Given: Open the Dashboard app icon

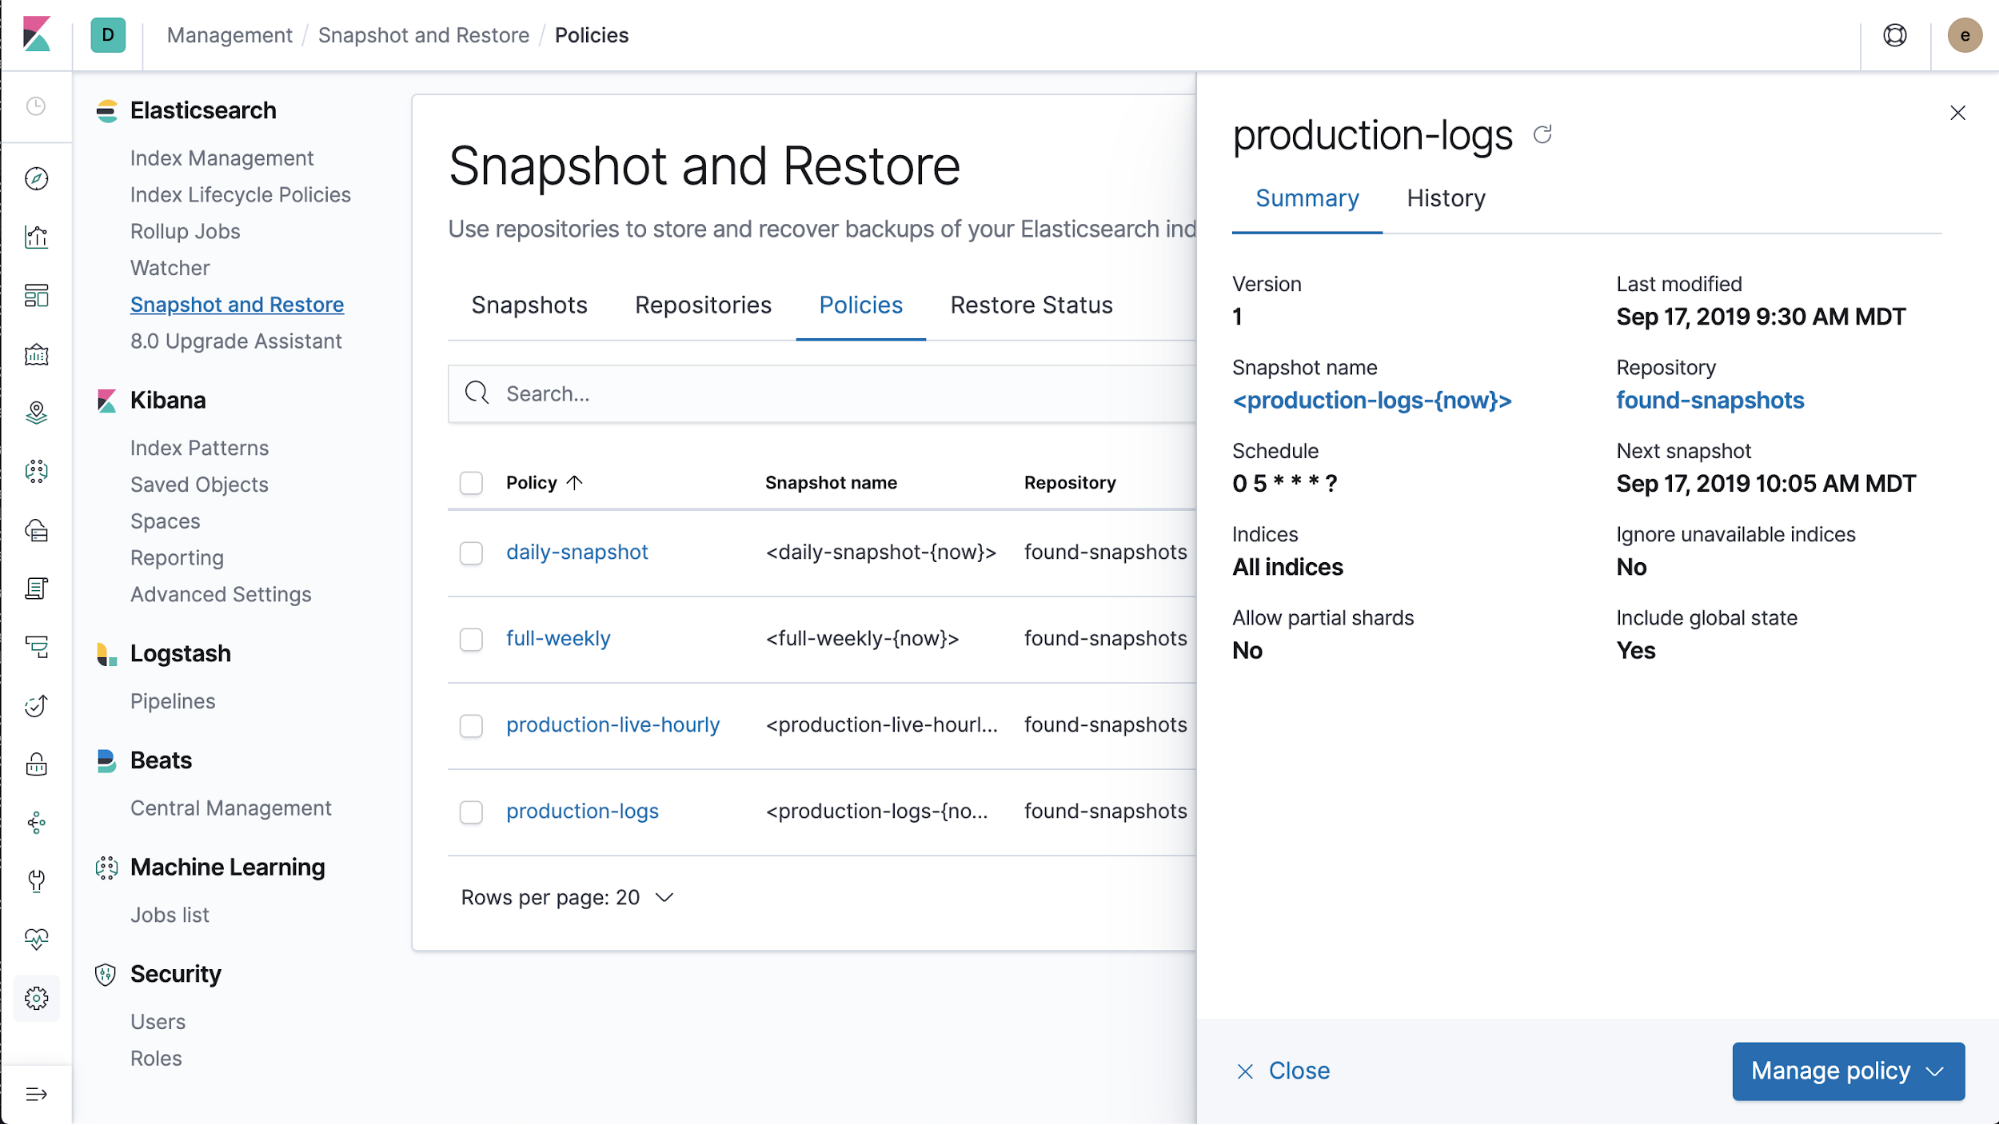Looking at the screenshot, I should [37, 296].
